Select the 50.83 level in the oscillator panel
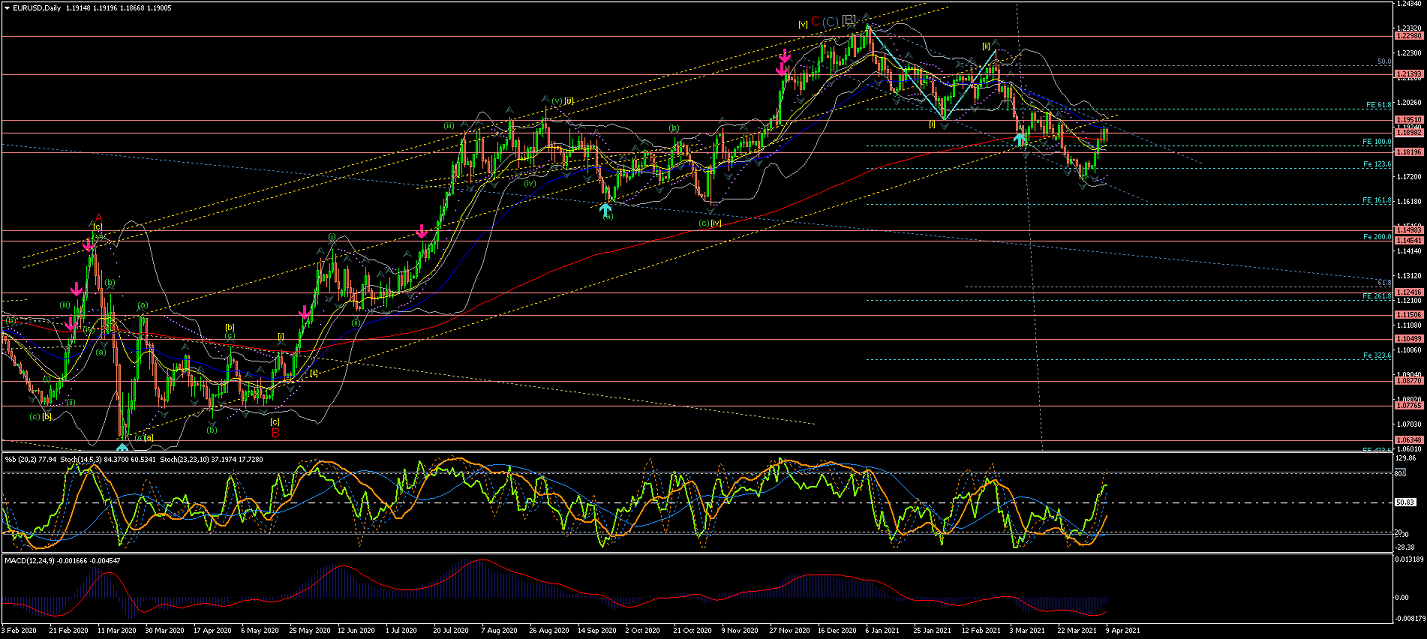Image resolution: width=1427 pixels, height=639 pixels. tap(1407, 503)
